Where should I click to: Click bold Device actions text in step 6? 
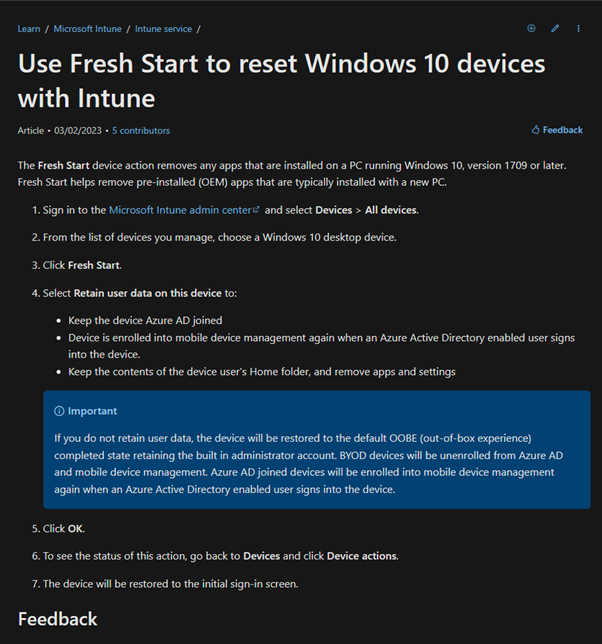[x=362, y=556]
